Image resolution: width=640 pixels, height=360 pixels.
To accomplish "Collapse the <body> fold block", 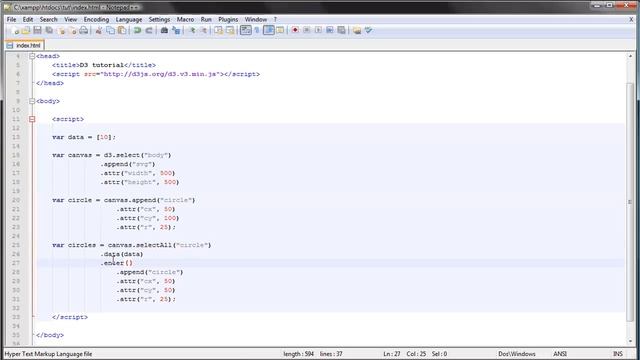I will (x=32, y=101).
